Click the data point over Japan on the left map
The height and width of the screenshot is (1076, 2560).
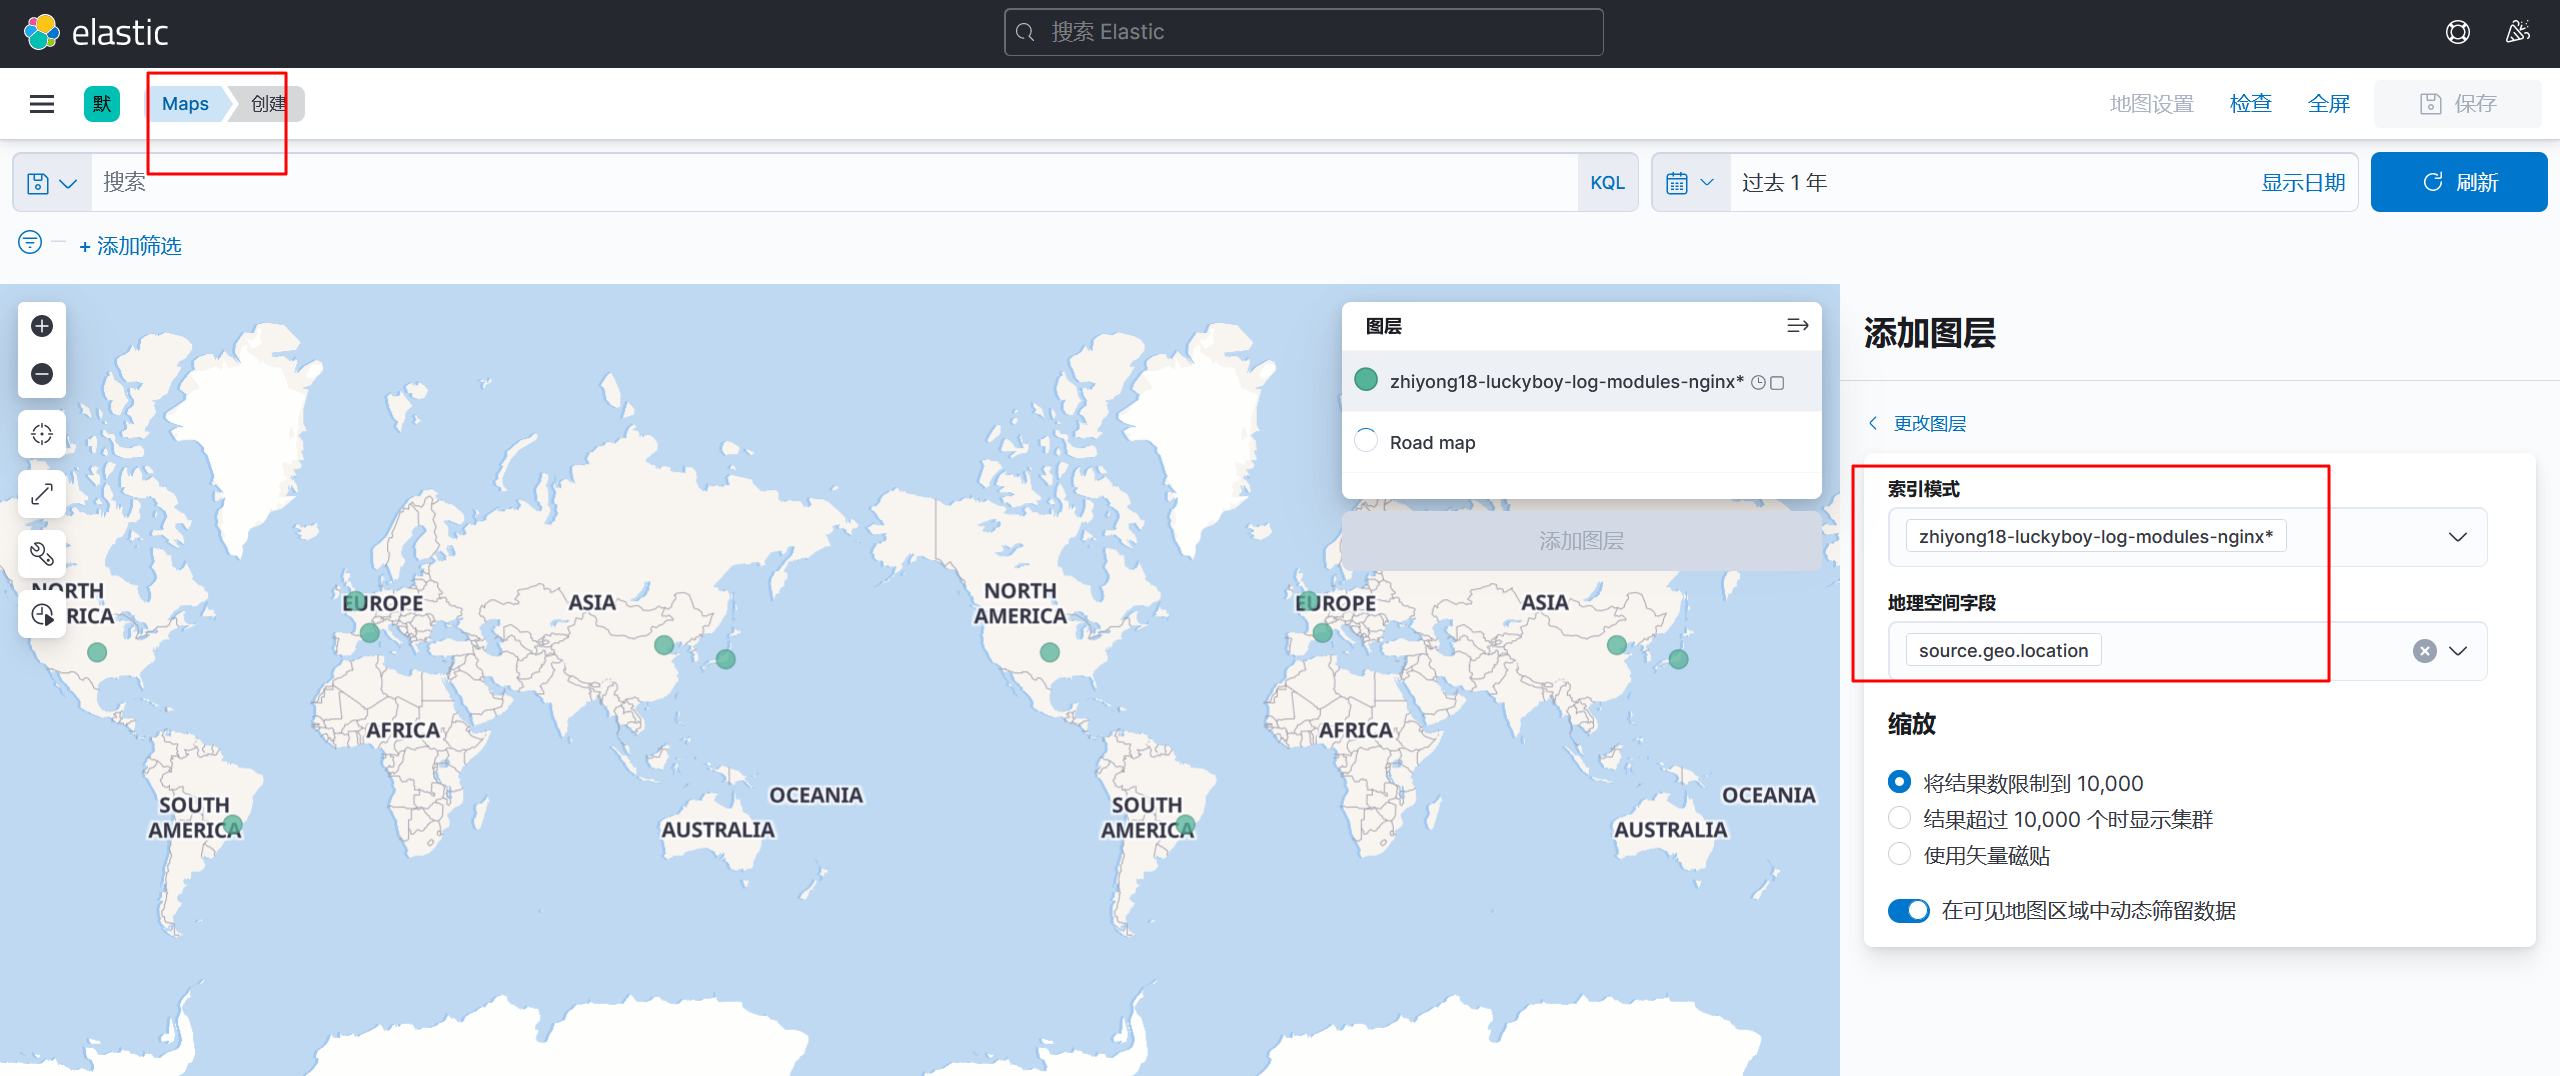coord(726,659)
